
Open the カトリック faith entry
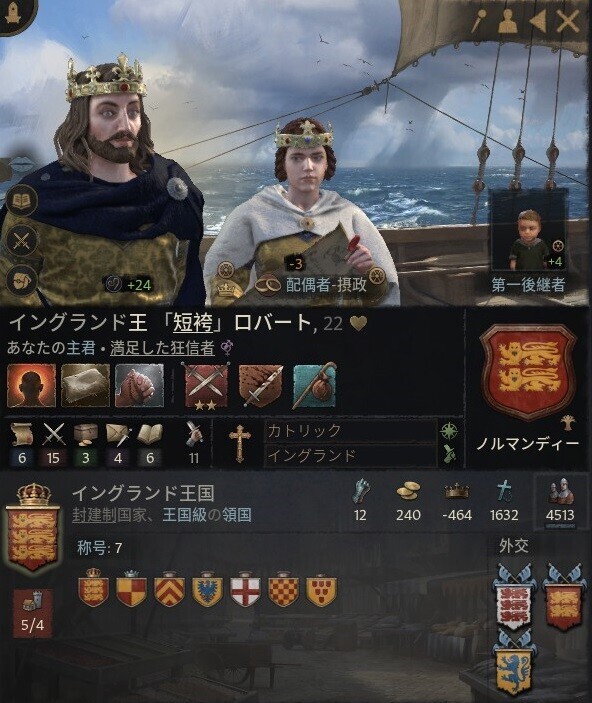pyautogui.click(x=350, y=431)
